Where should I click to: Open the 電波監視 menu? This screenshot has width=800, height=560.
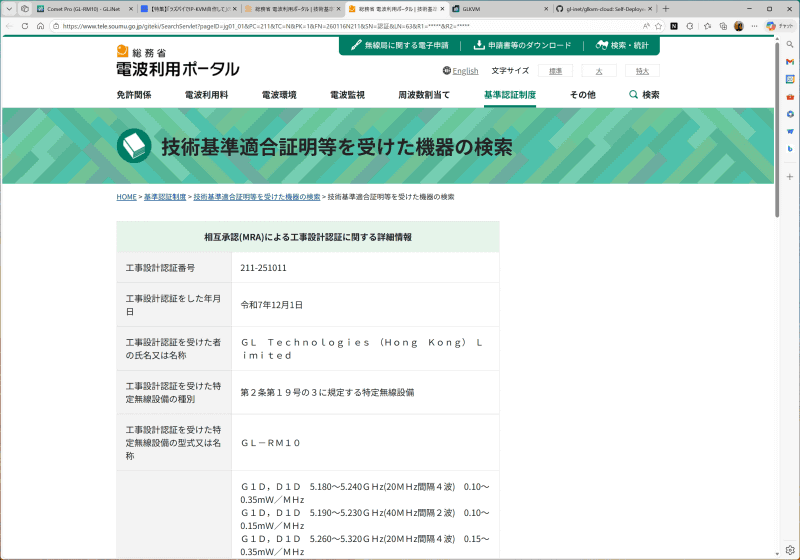pos(347,95)
